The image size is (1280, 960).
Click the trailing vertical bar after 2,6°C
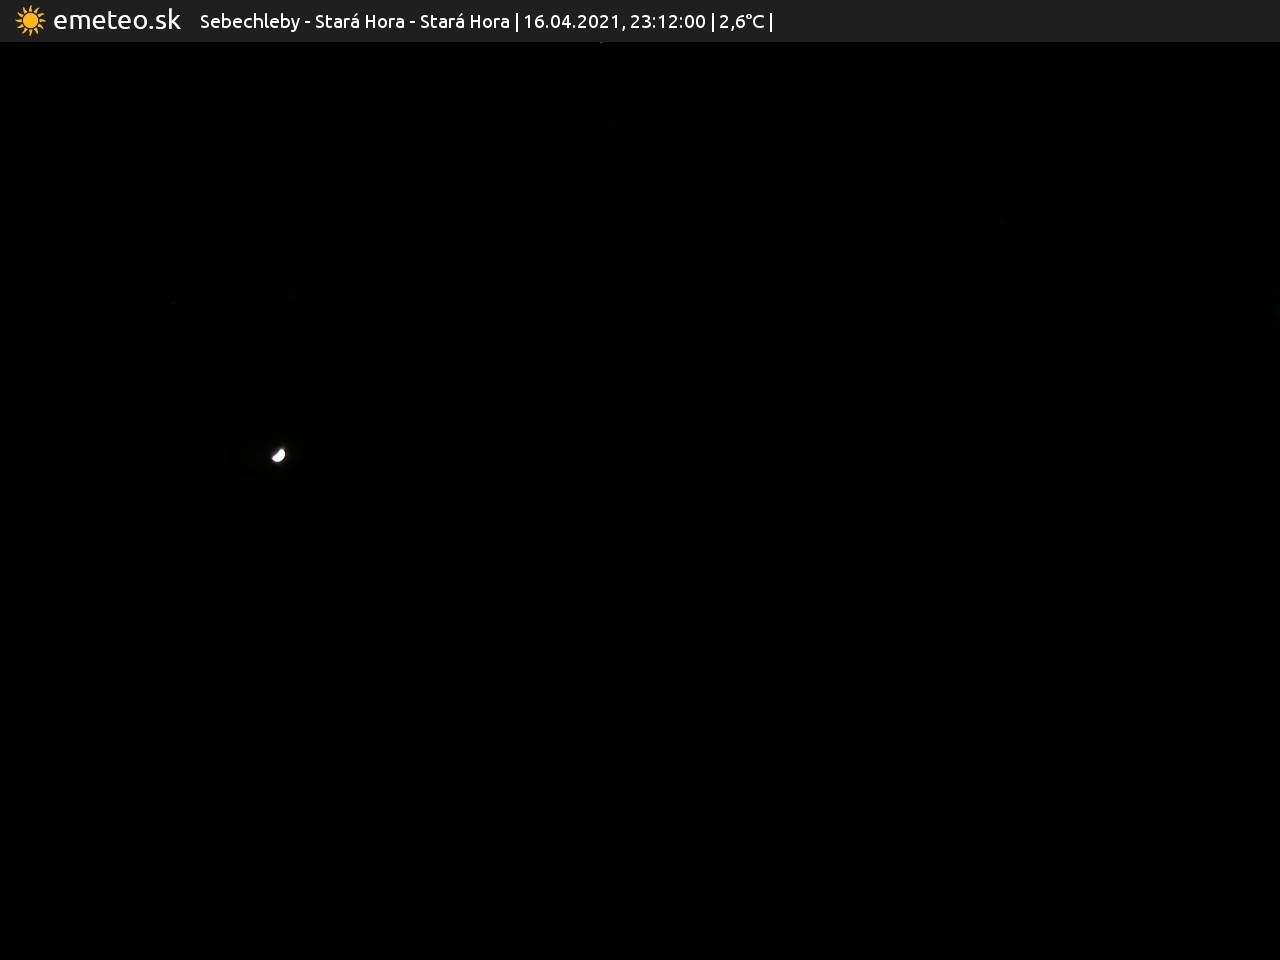pyautogui.click(x=771, y=22)
